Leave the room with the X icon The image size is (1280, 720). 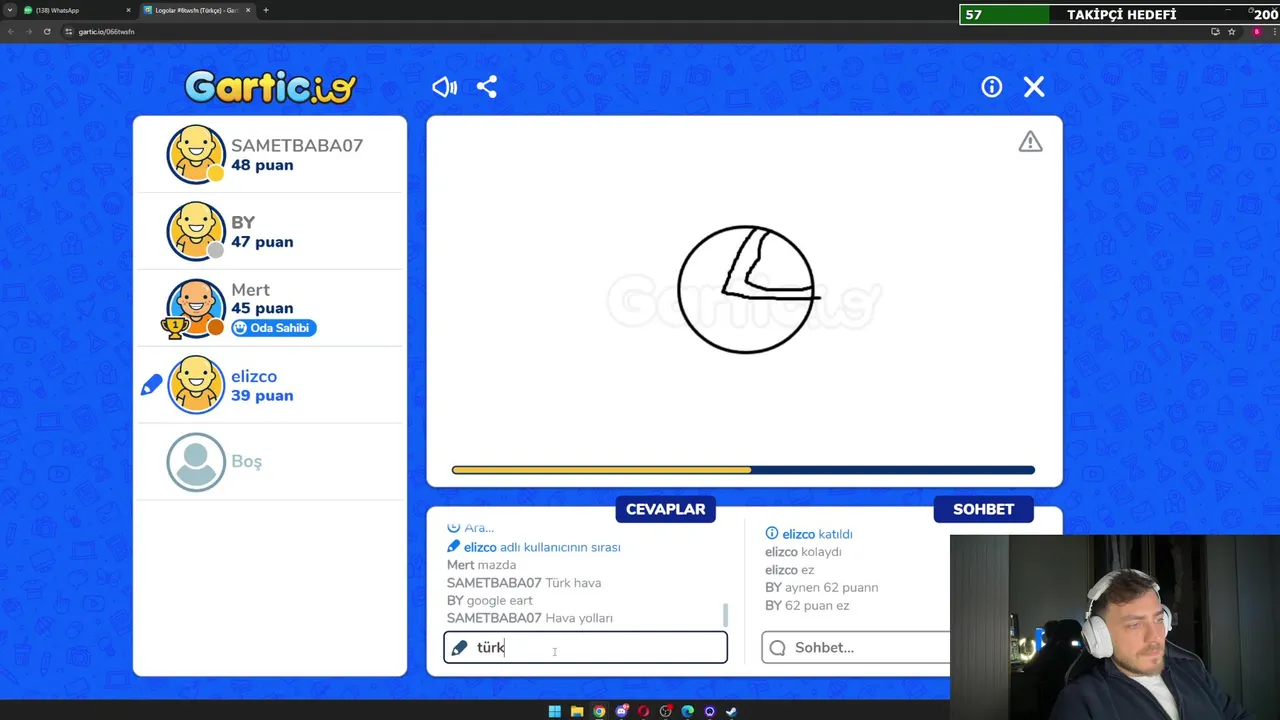(1034, 87)
